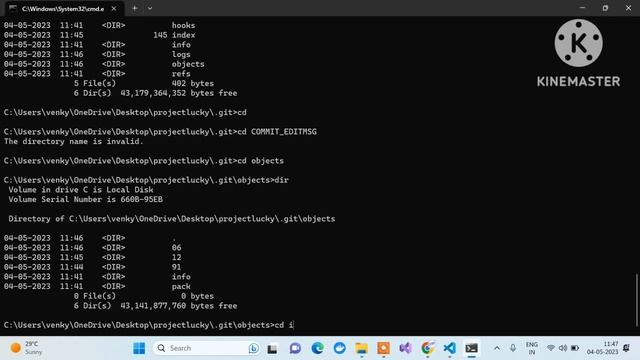640x360 pixels.
Task: Open Task View on the taskbar
Action: coord(273,348)
